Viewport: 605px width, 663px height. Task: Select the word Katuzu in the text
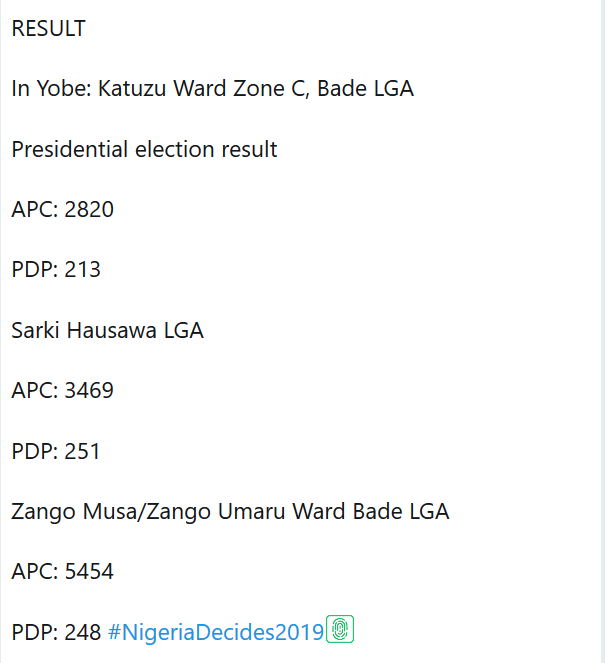(x=133, y=89)
